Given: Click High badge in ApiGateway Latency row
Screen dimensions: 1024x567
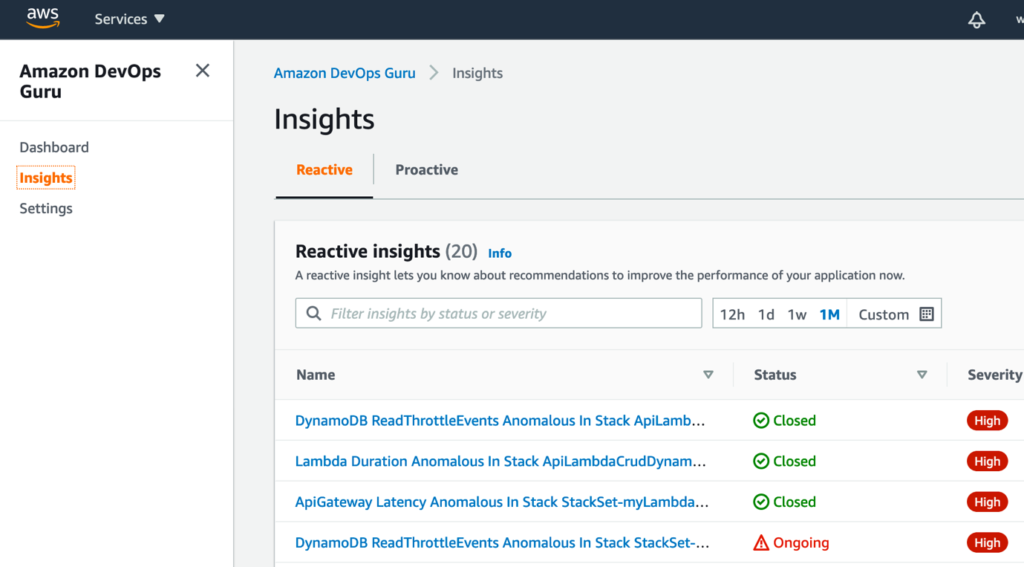Looking at the screenshot, I should pos(987,502).
